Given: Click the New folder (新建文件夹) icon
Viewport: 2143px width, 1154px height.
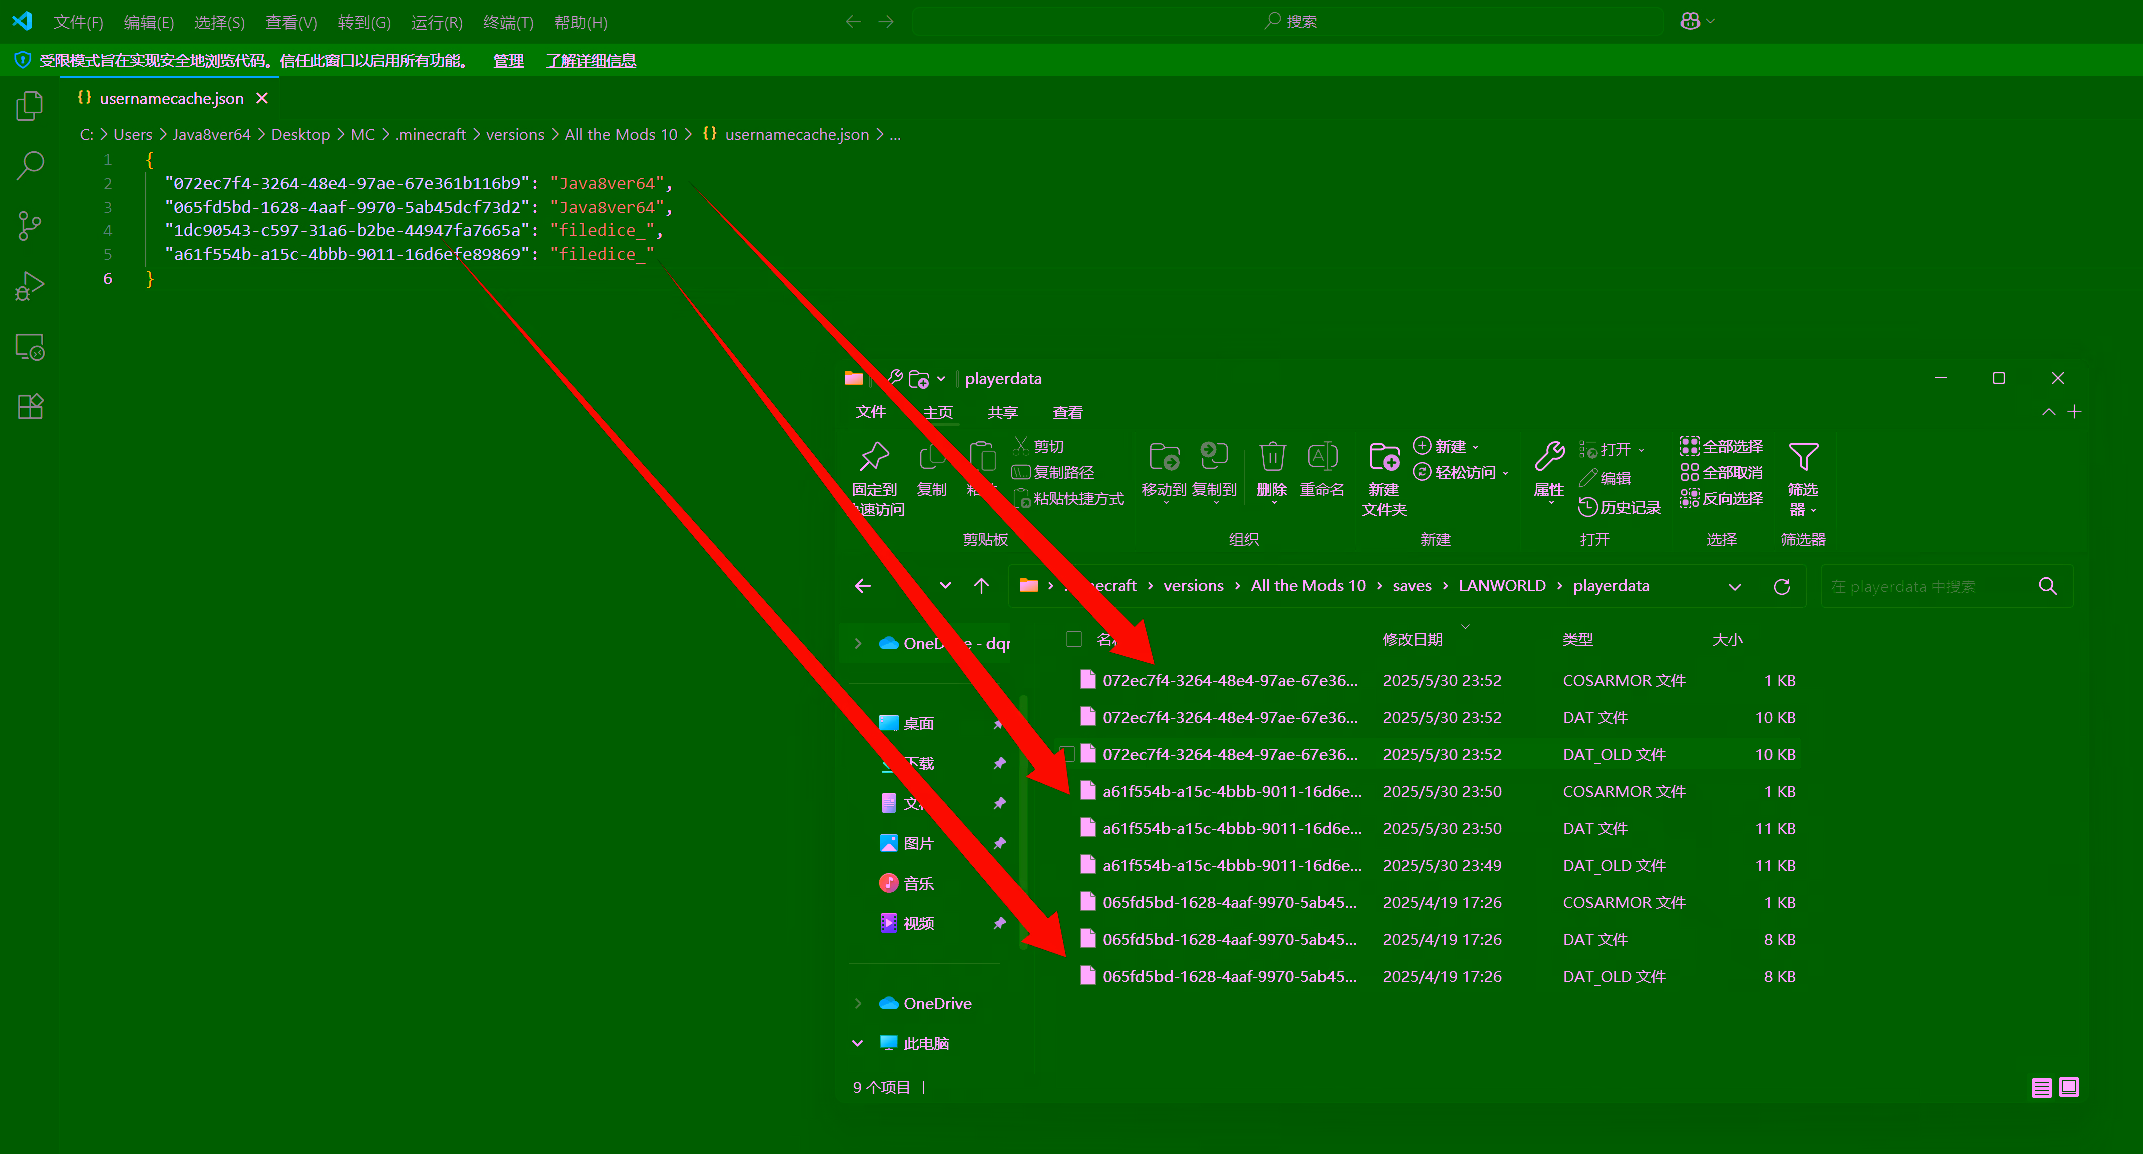Looking at the screenshot, I should (x=1384, y=457).
